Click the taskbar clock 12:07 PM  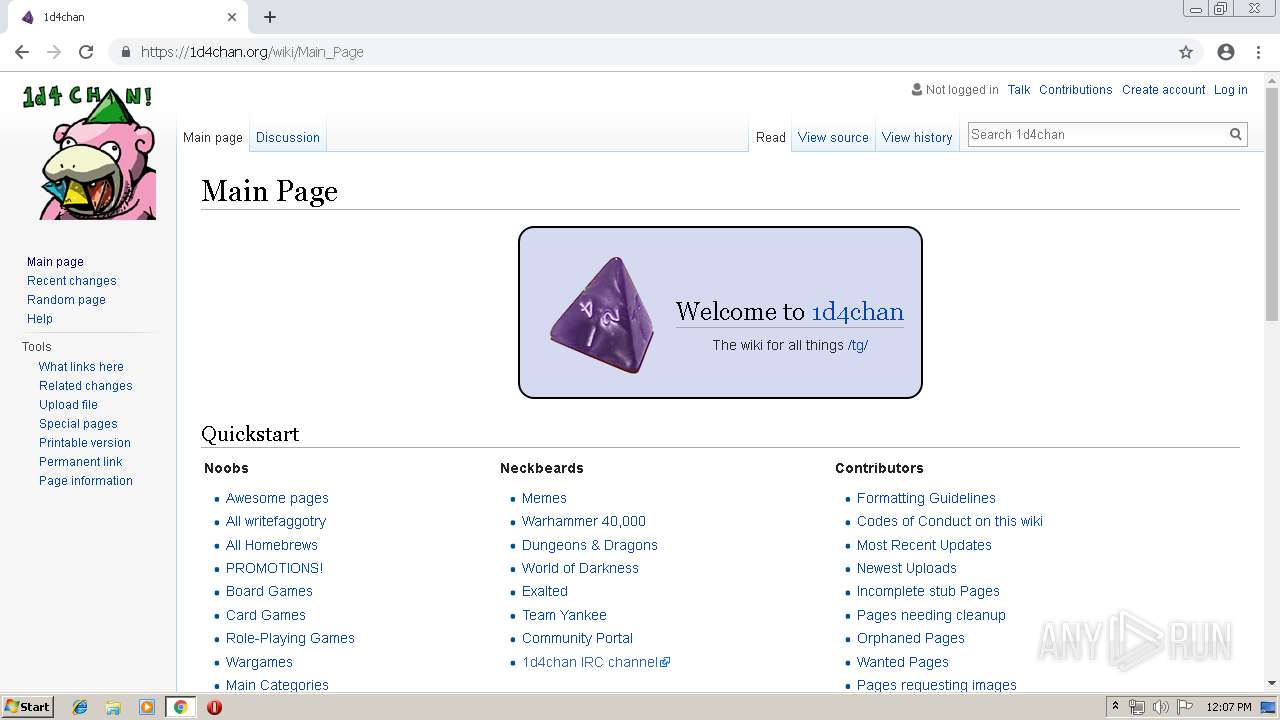tap(1229, 707)
